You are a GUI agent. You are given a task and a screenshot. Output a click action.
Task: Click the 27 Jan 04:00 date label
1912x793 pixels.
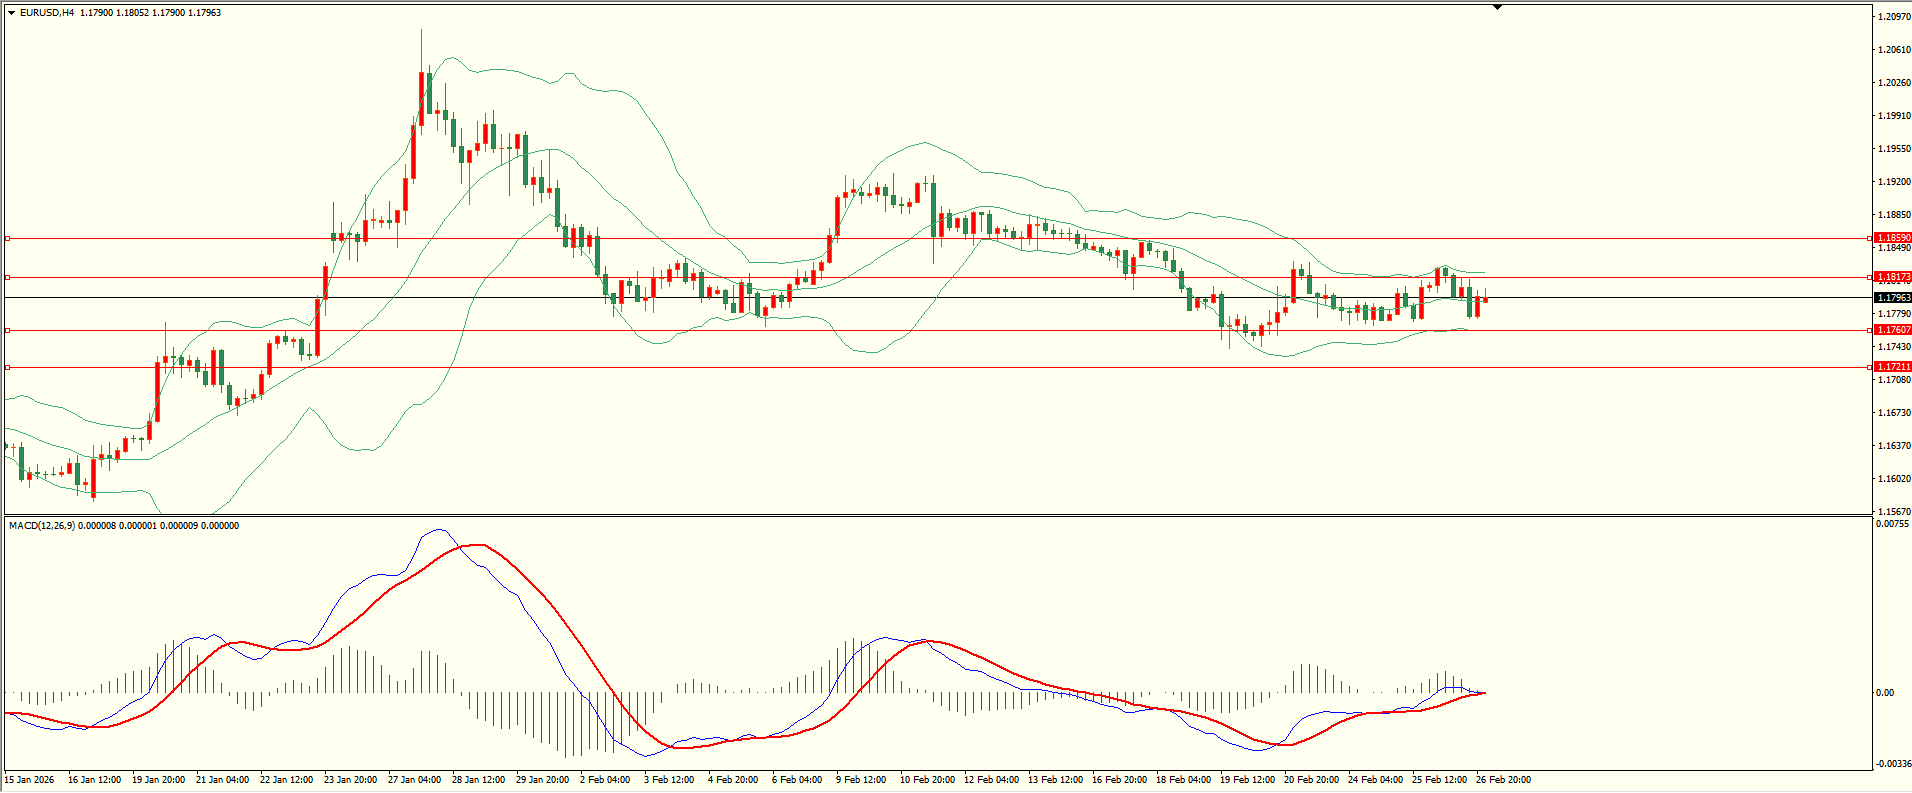click(x=414, y=780)
